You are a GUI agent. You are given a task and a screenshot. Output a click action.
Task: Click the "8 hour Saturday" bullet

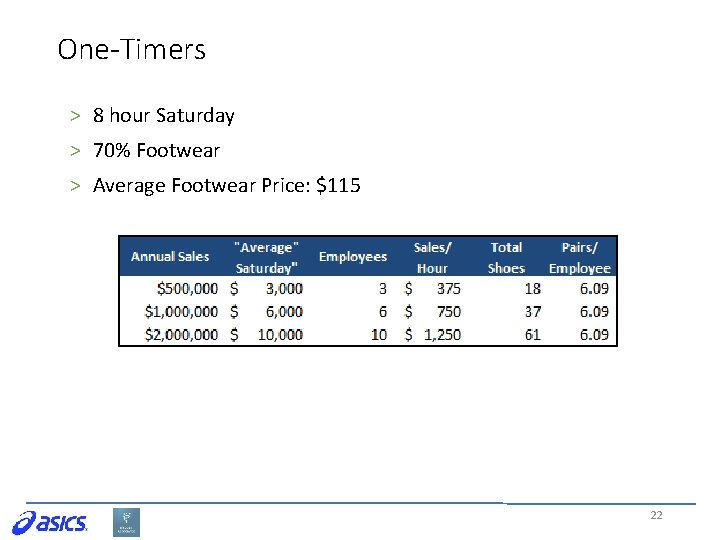click(163, 115)
